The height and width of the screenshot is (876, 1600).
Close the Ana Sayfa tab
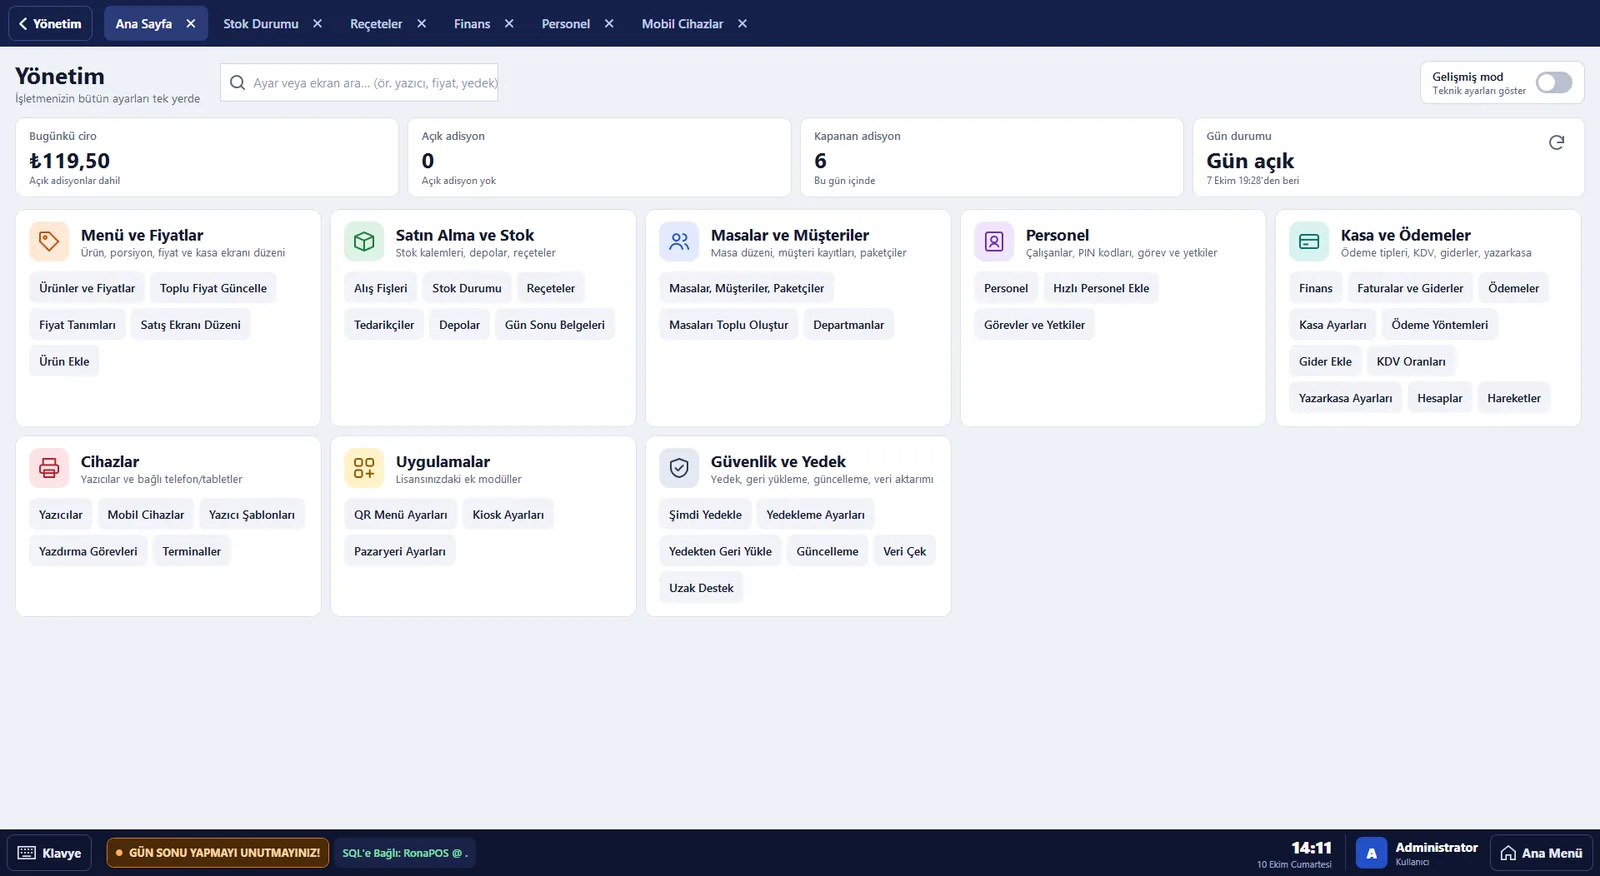click(190, 24)
